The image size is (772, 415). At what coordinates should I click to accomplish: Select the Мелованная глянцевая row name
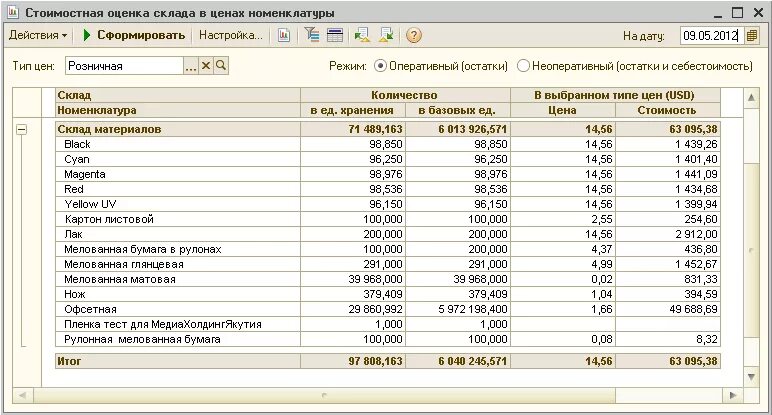[x=124, y=264]
